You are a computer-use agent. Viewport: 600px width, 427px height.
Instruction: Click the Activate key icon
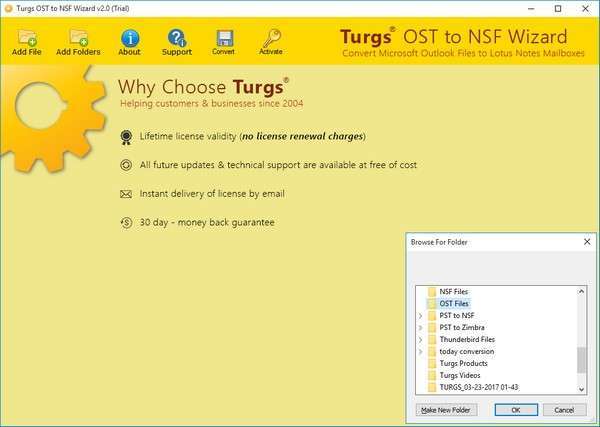[x=271, y=38]
